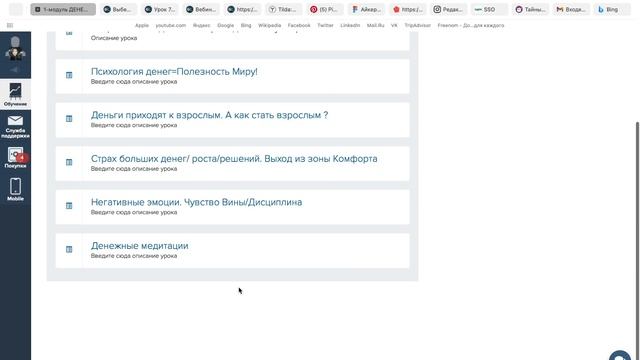Switch to the Урок 7... browser tab
The image size is (640, 360).
(160, 9)
